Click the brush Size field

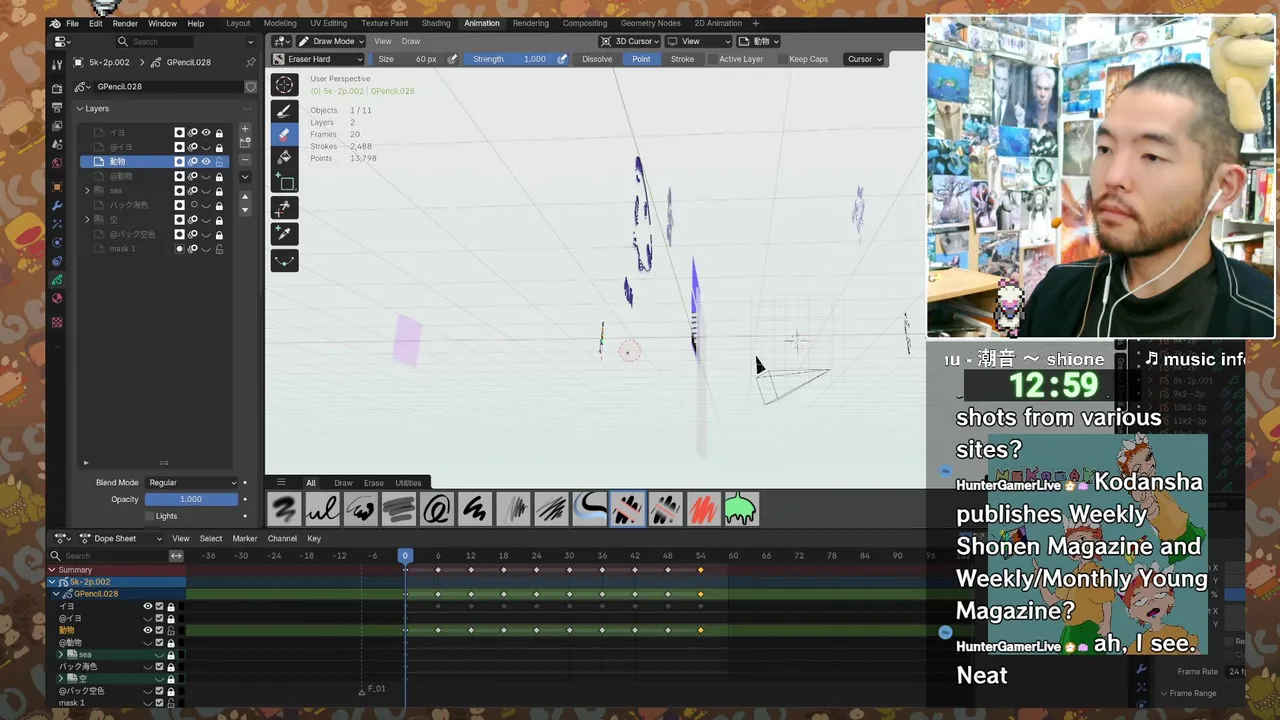407,59
